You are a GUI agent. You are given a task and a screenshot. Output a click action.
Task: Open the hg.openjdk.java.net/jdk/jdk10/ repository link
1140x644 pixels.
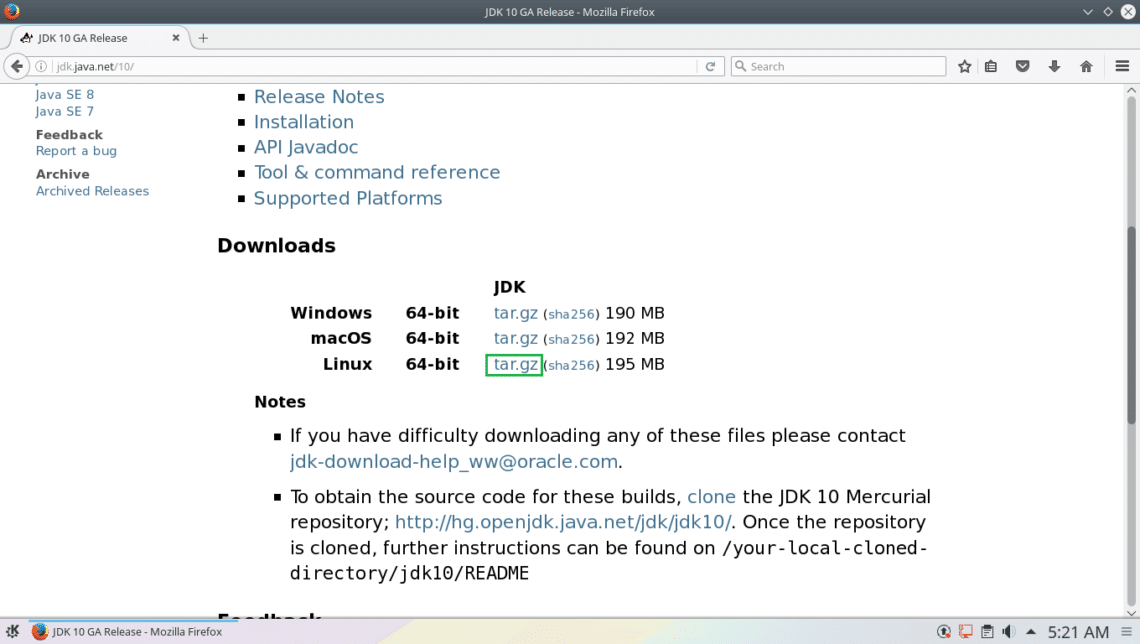click(563, 522)
